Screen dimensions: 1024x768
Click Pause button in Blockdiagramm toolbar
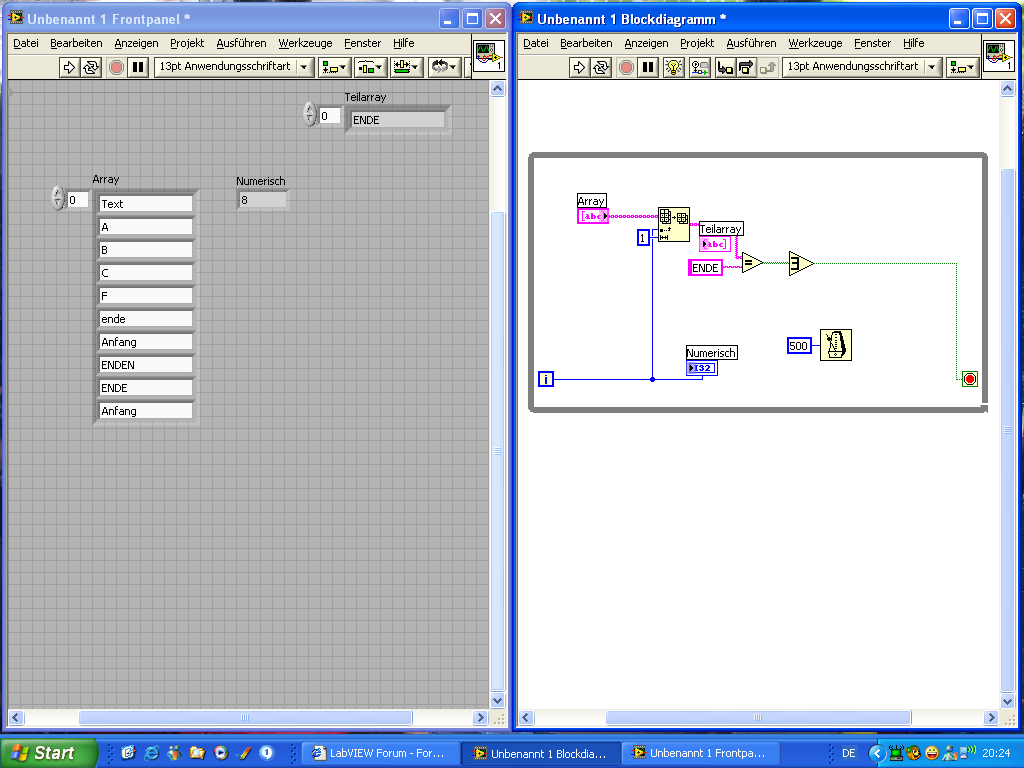click(648, 67)
